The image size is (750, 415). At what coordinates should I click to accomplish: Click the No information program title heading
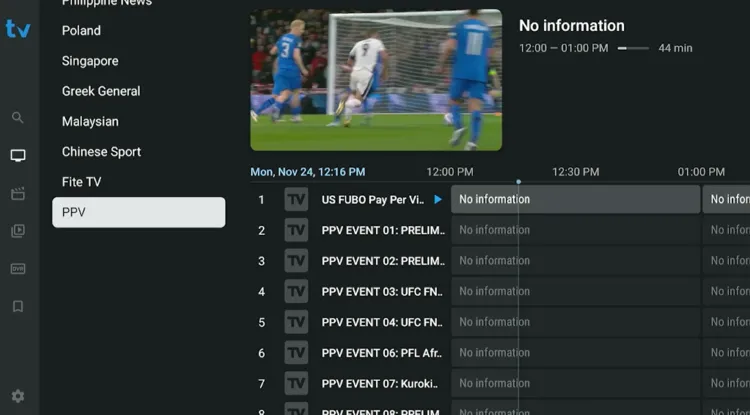[x=572, y=26]
